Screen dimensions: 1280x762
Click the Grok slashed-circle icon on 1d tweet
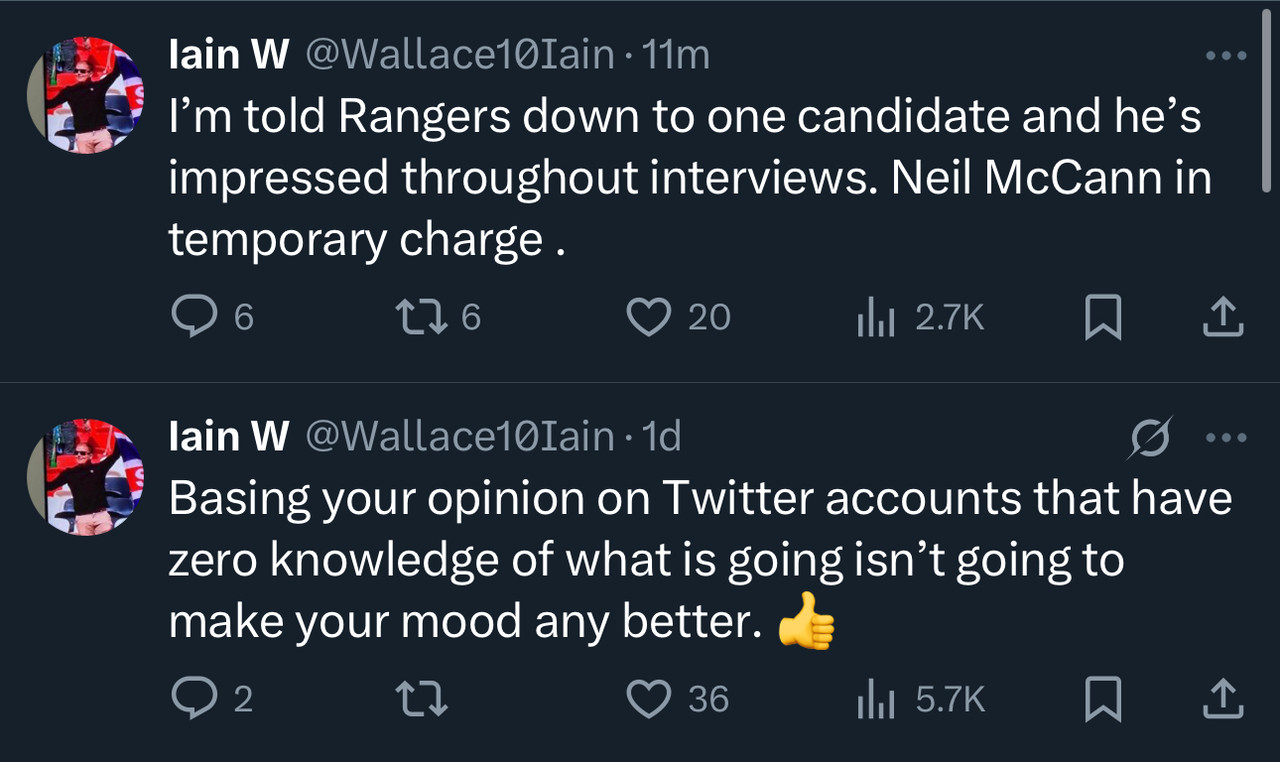[x=1150, y=439]
